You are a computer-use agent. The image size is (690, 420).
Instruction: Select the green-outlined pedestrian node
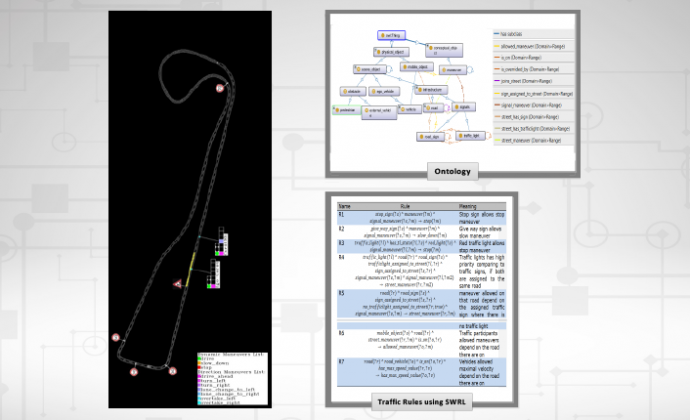point(347,110)
